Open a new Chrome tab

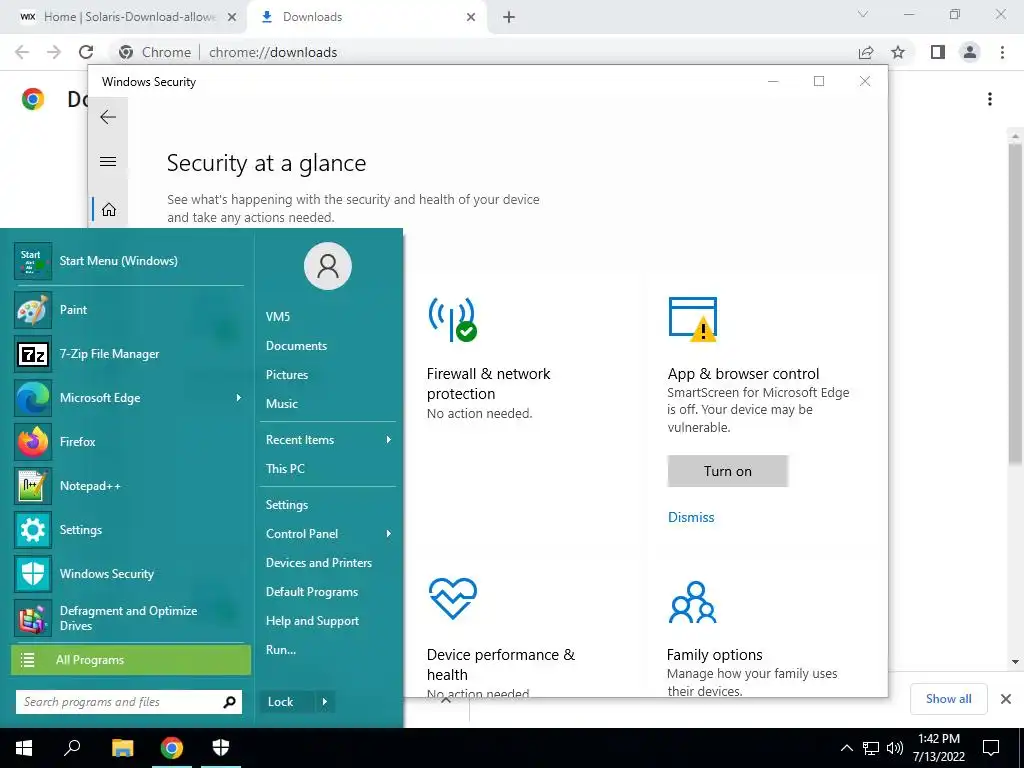509,17
